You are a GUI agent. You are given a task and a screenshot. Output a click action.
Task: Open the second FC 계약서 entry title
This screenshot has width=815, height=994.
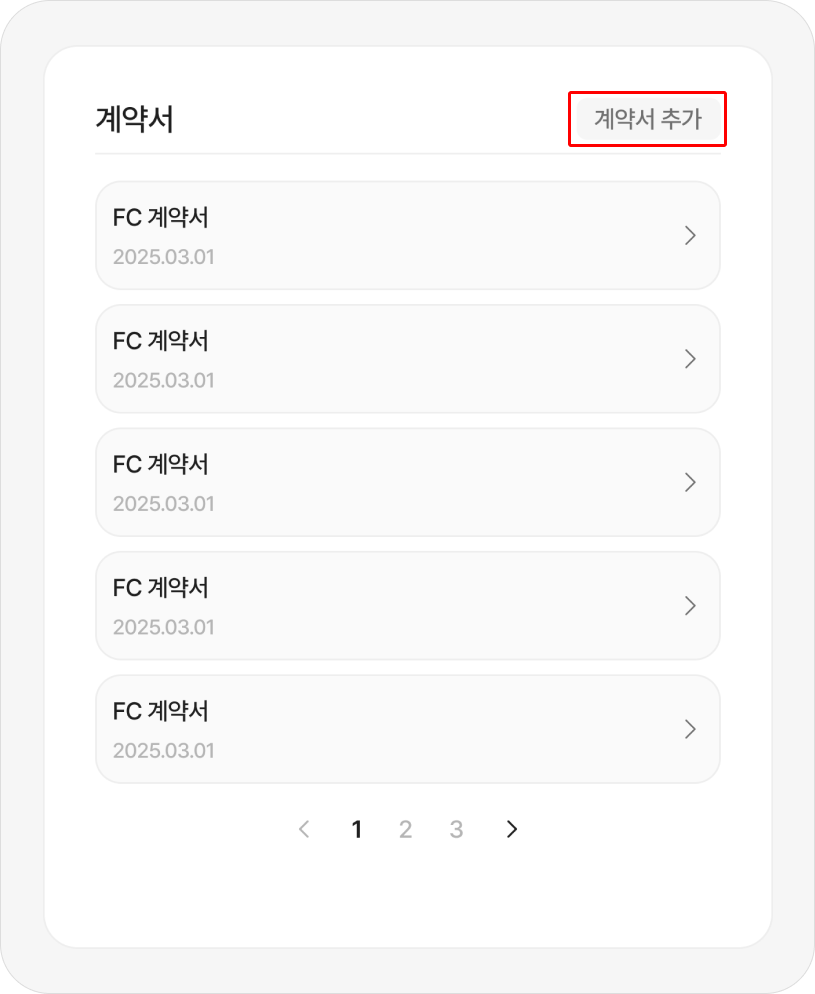(161, 341)
